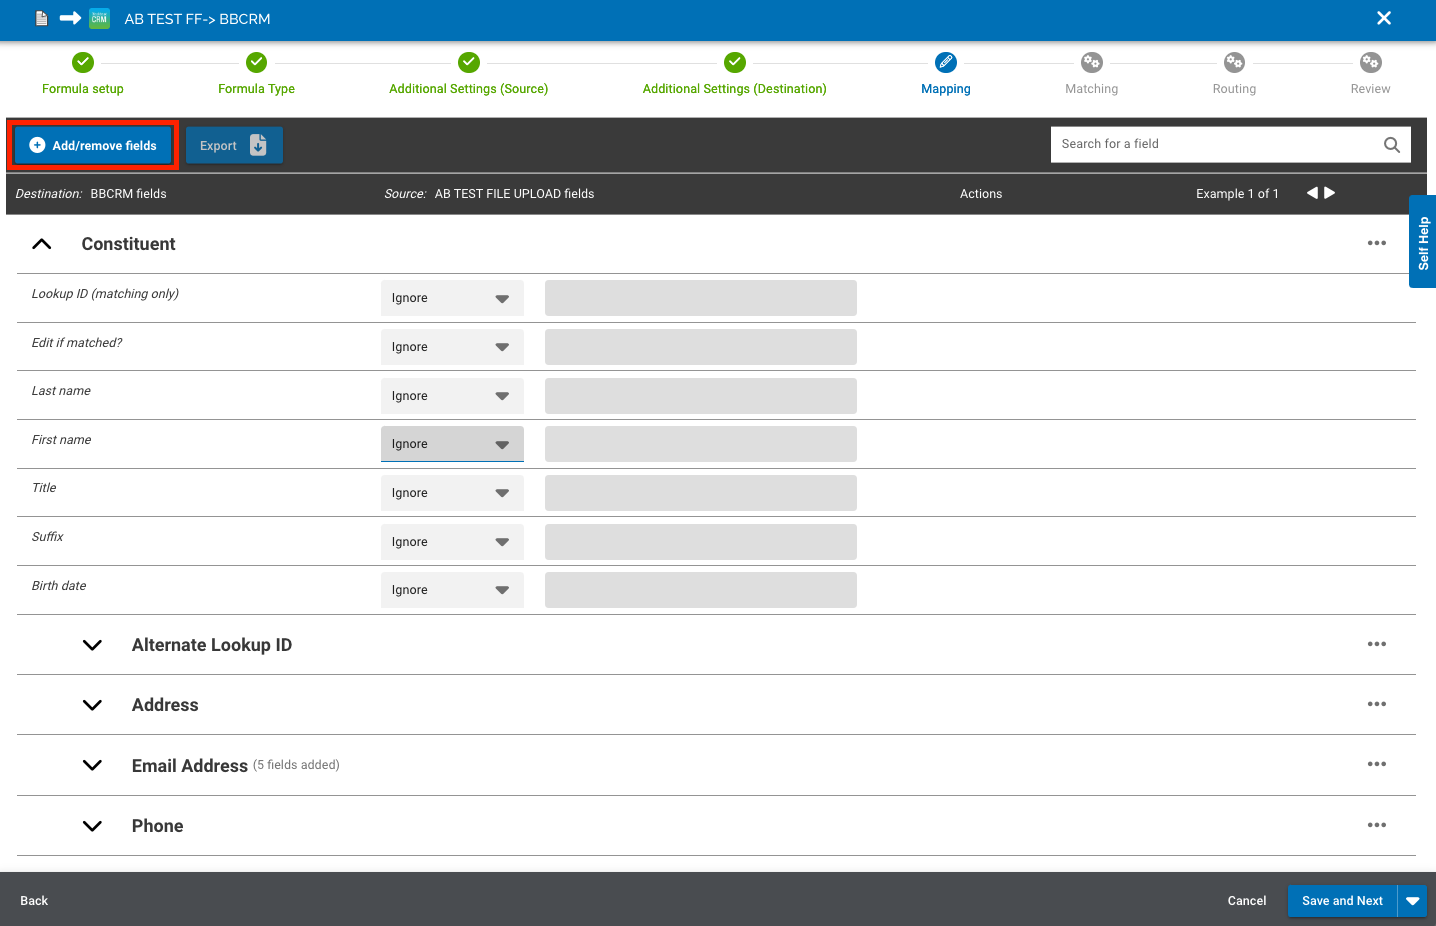Open Constituent section three-dot menu
This screenshot has width=1436, height=926.
point(1377,243)
